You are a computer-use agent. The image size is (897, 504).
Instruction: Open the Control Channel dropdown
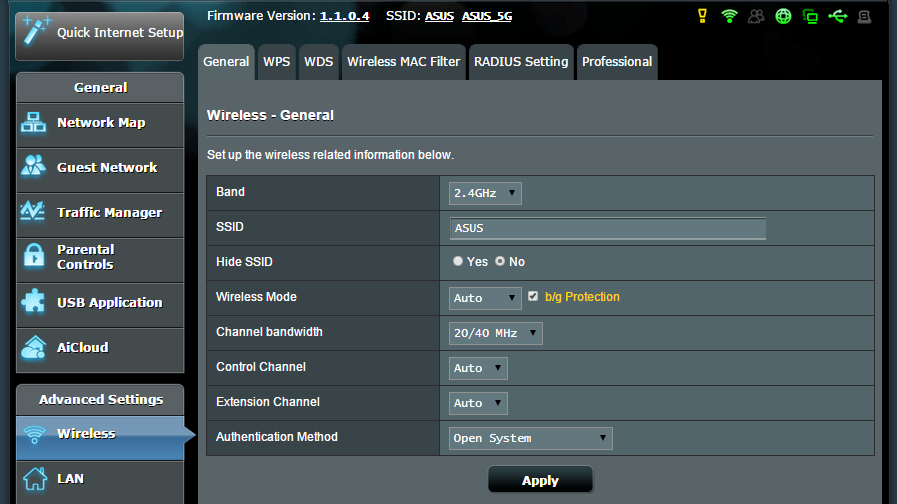tap(478, 368)
